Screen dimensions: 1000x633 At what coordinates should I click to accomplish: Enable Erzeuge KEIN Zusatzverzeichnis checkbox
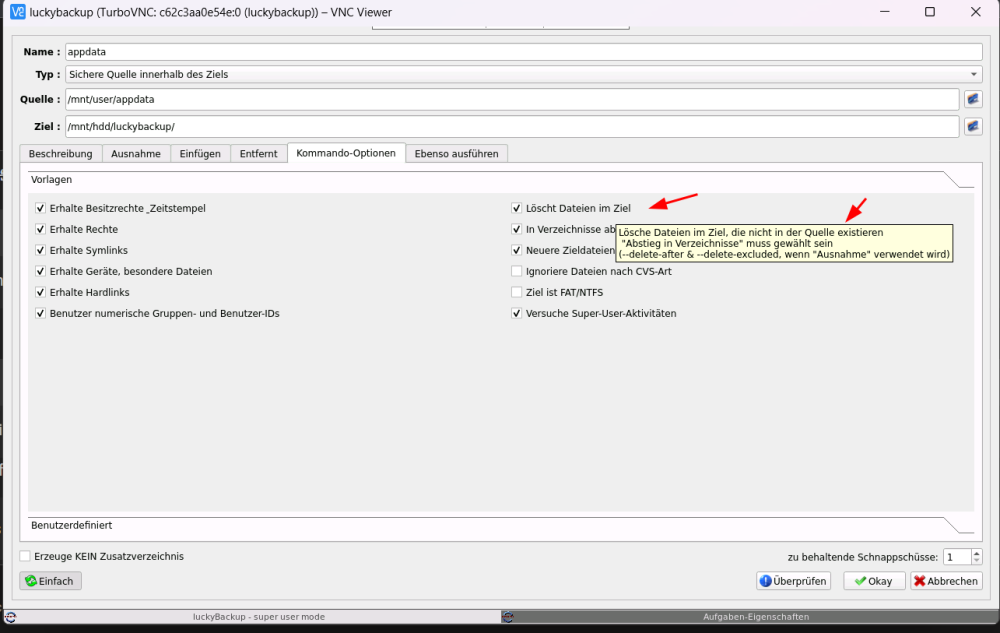(25, 556)
